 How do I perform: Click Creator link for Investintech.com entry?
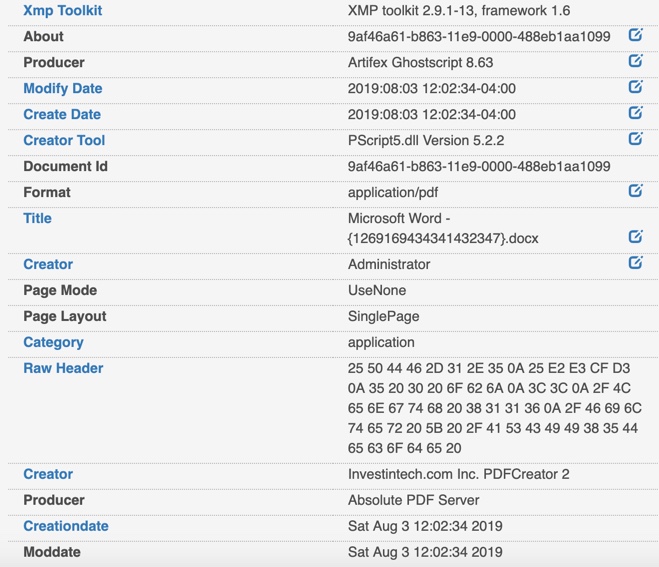click(48, 474)
